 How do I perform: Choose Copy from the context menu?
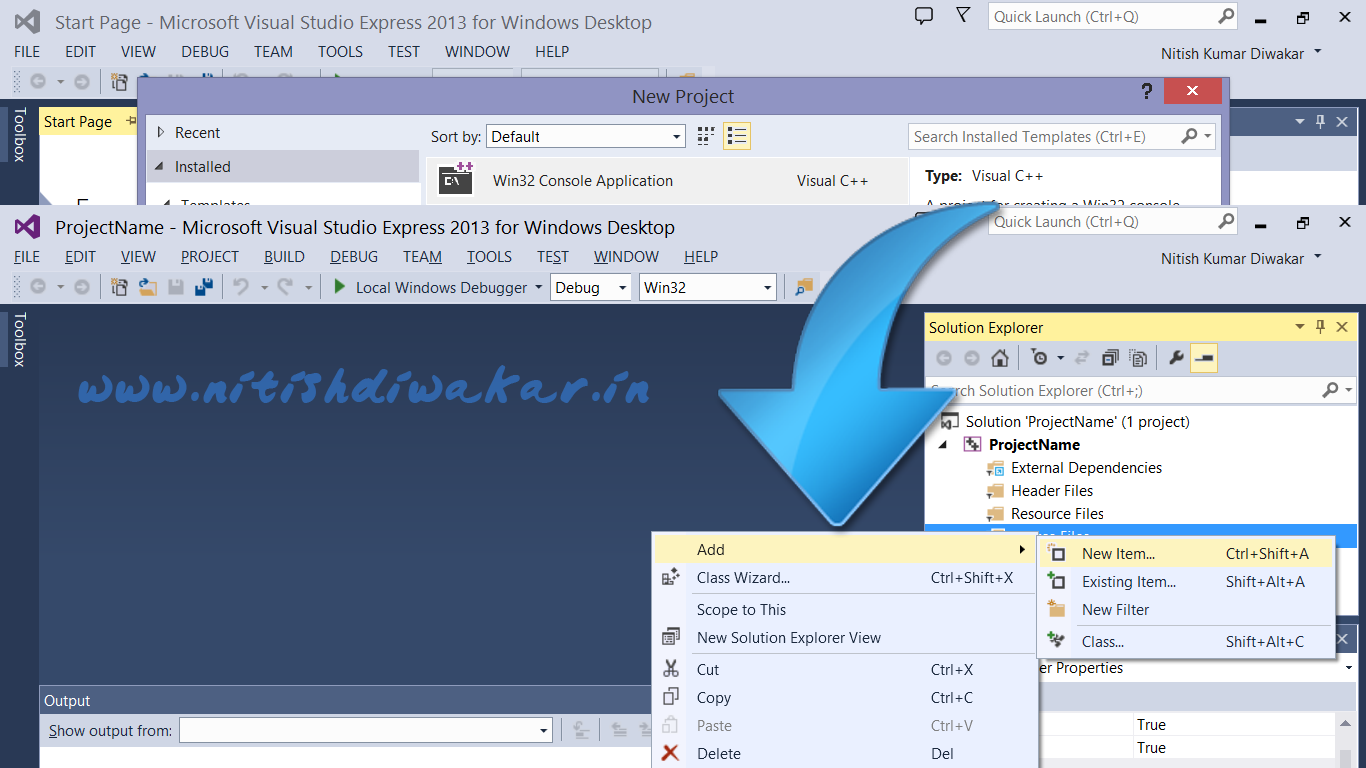point(844,698)
